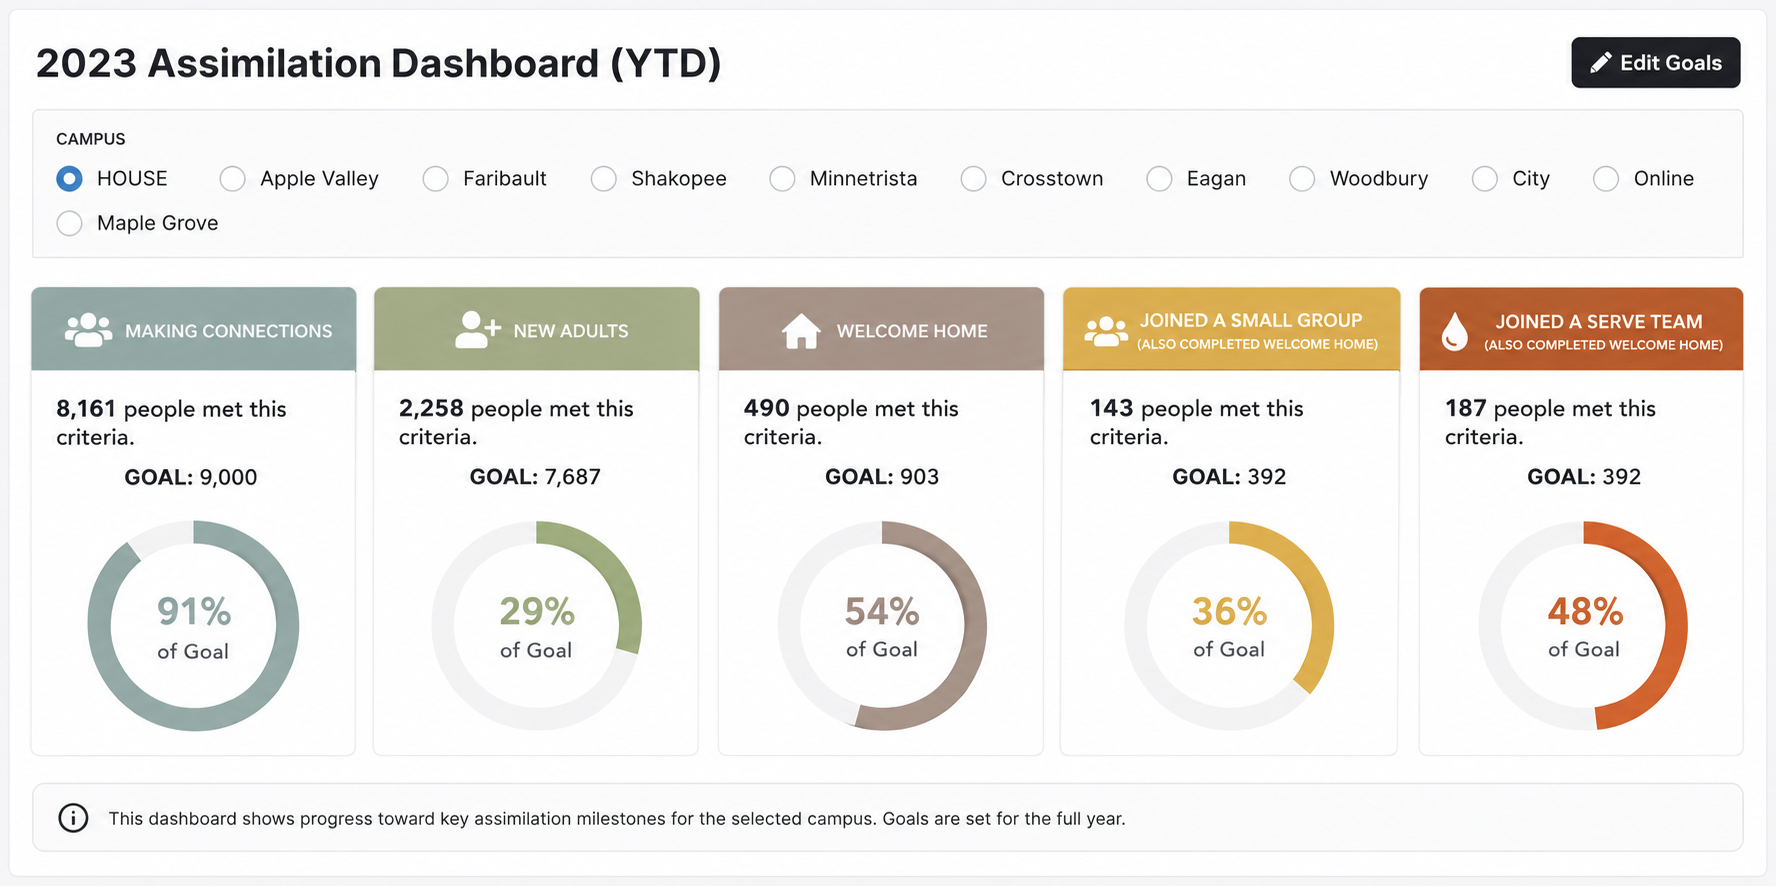The image size is (1776, 886).
Task: Click the 2,258 people met count
Action: tap(431, 408)
